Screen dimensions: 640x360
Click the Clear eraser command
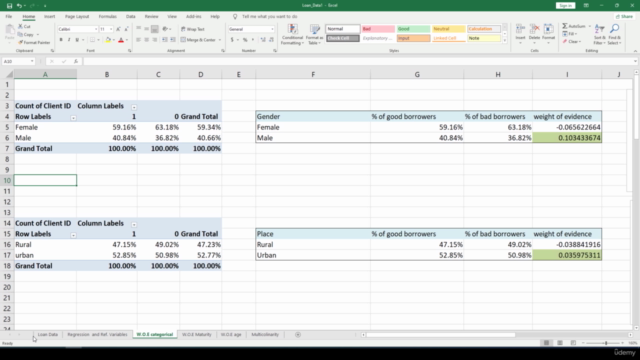coord(571,42)
